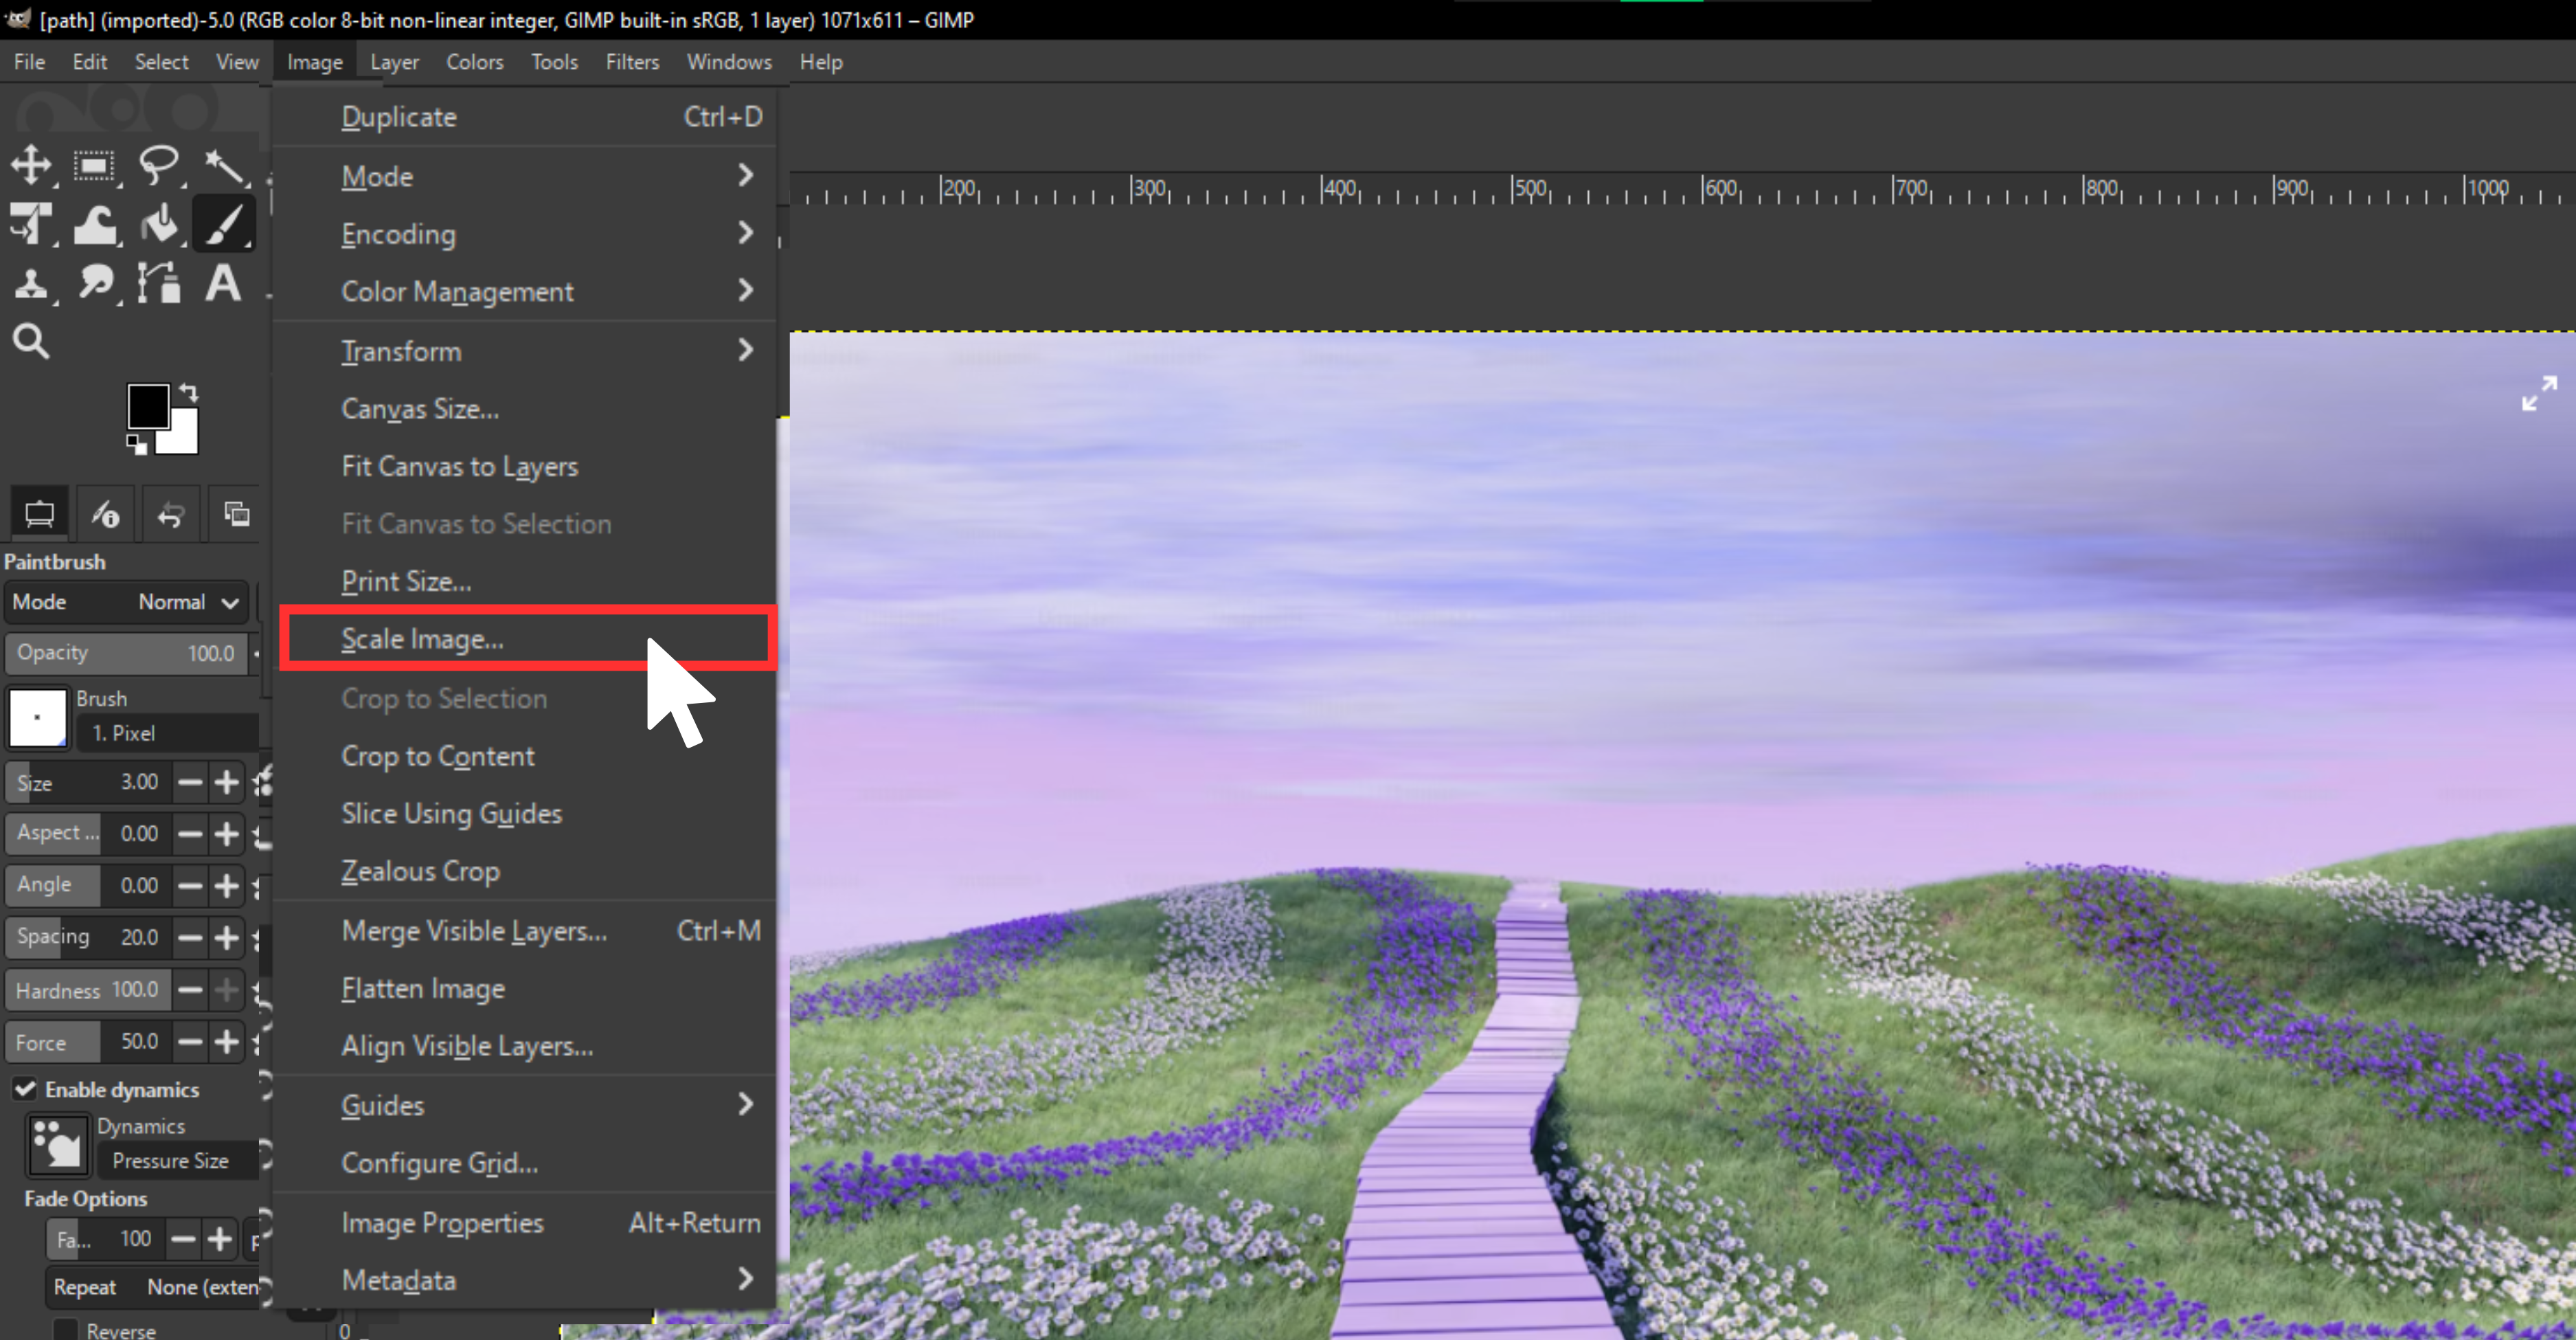Select the Free Select lasso tool
The height and width of the screenshot is (1340, 2576).
[158, 165]
